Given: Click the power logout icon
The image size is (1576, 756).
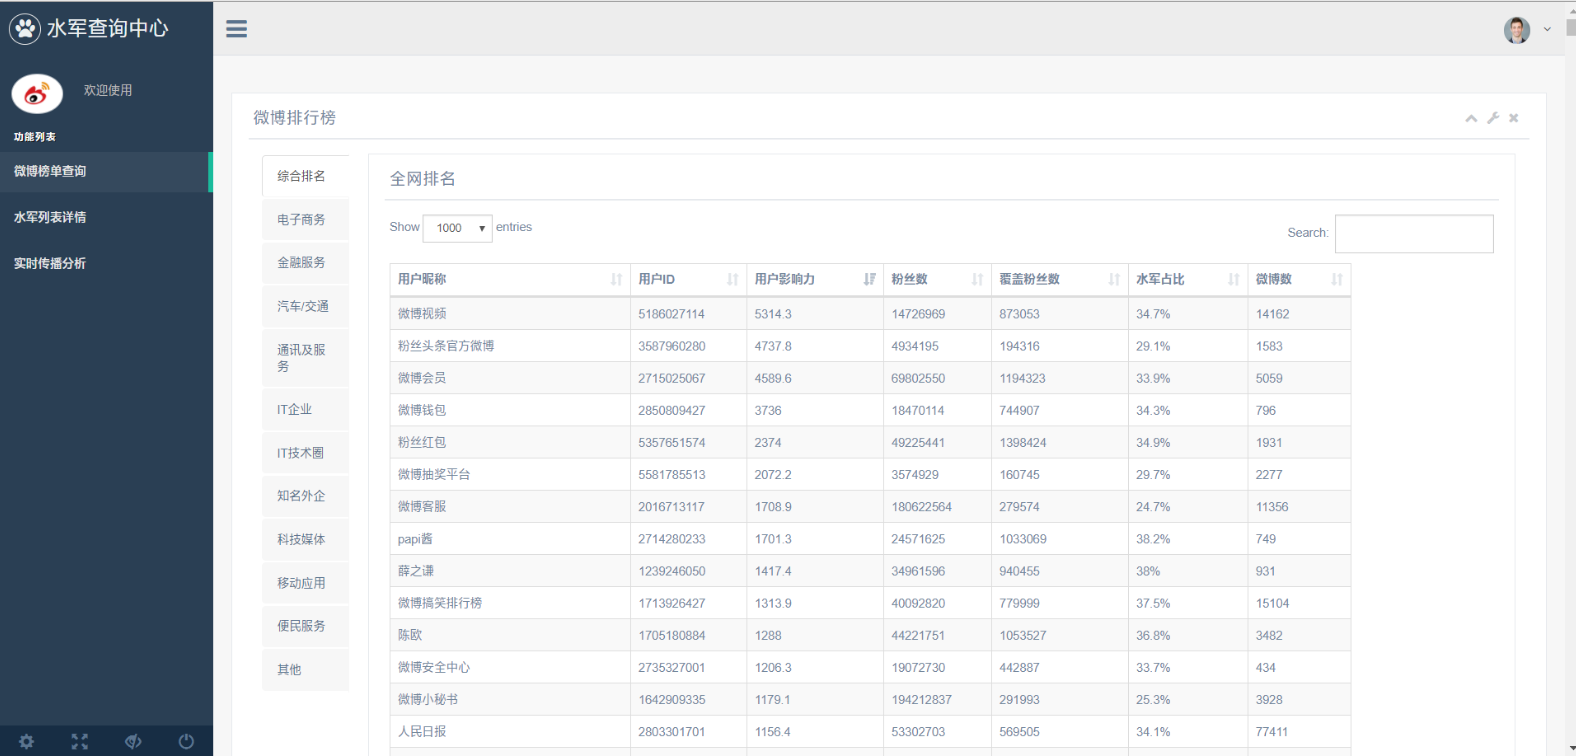Looking at the screenshot, I should 186,741.
